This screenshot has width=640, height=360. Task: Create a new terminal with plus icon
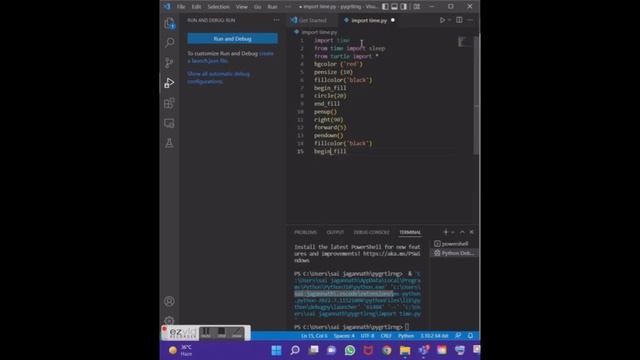coord(446,232)
